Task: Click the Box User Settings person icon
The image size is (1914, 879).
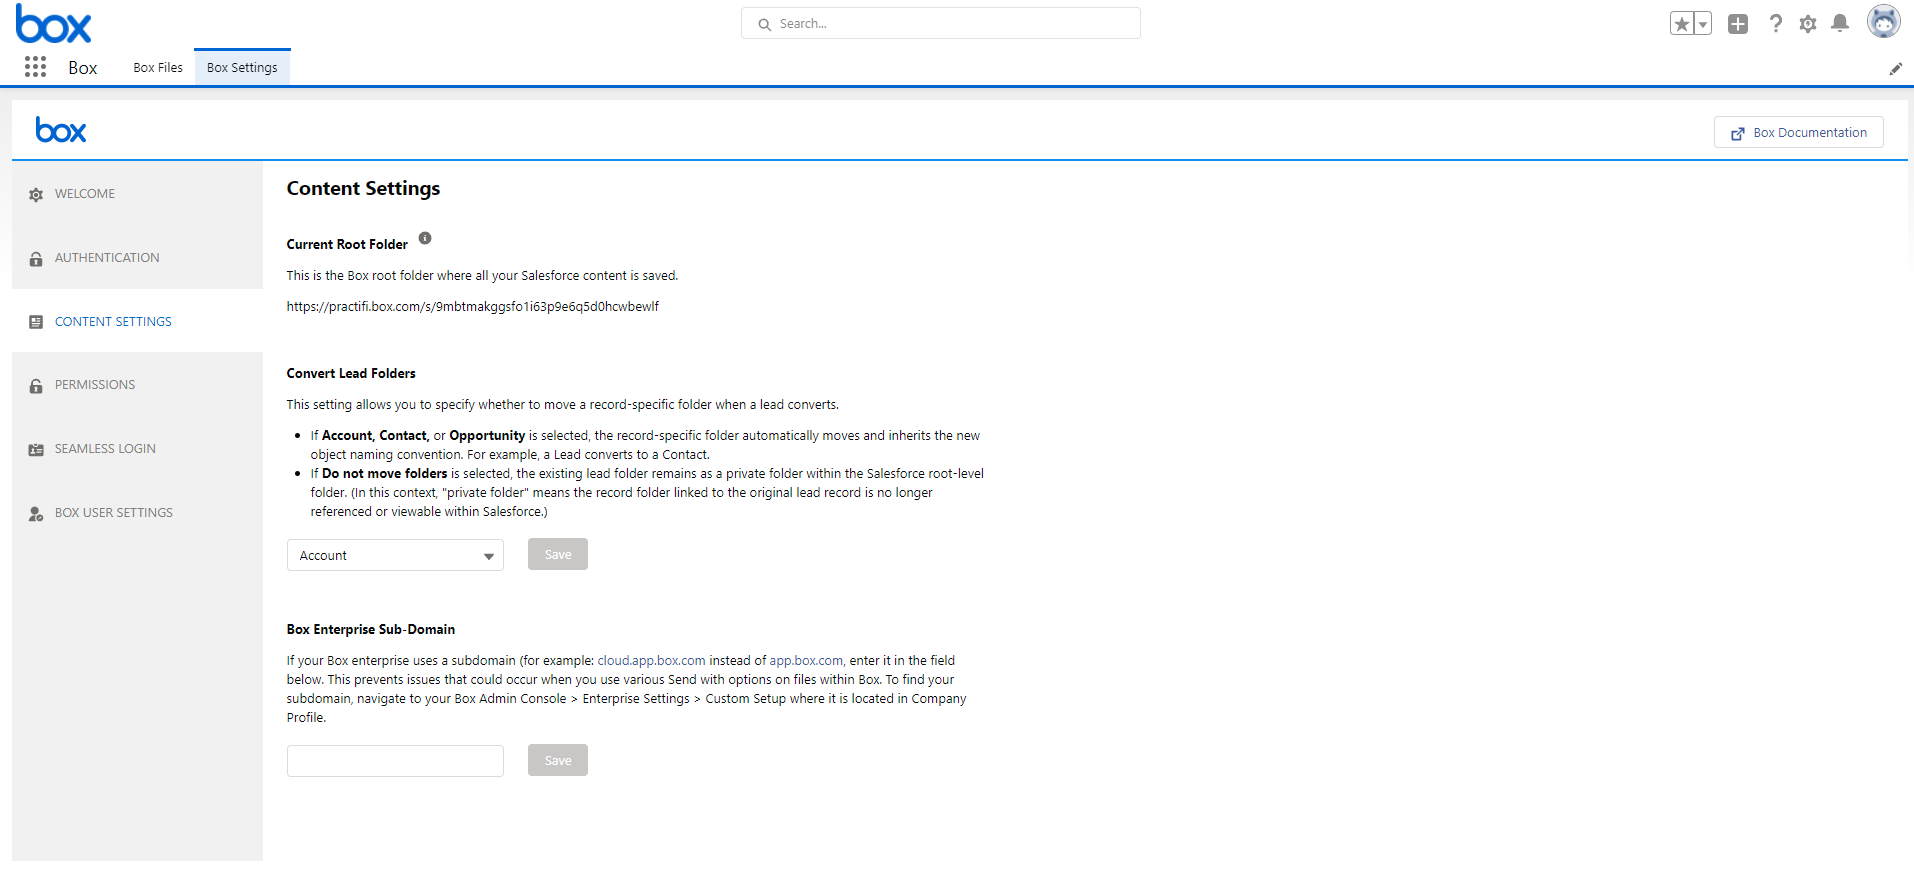Action: (36, 514)
